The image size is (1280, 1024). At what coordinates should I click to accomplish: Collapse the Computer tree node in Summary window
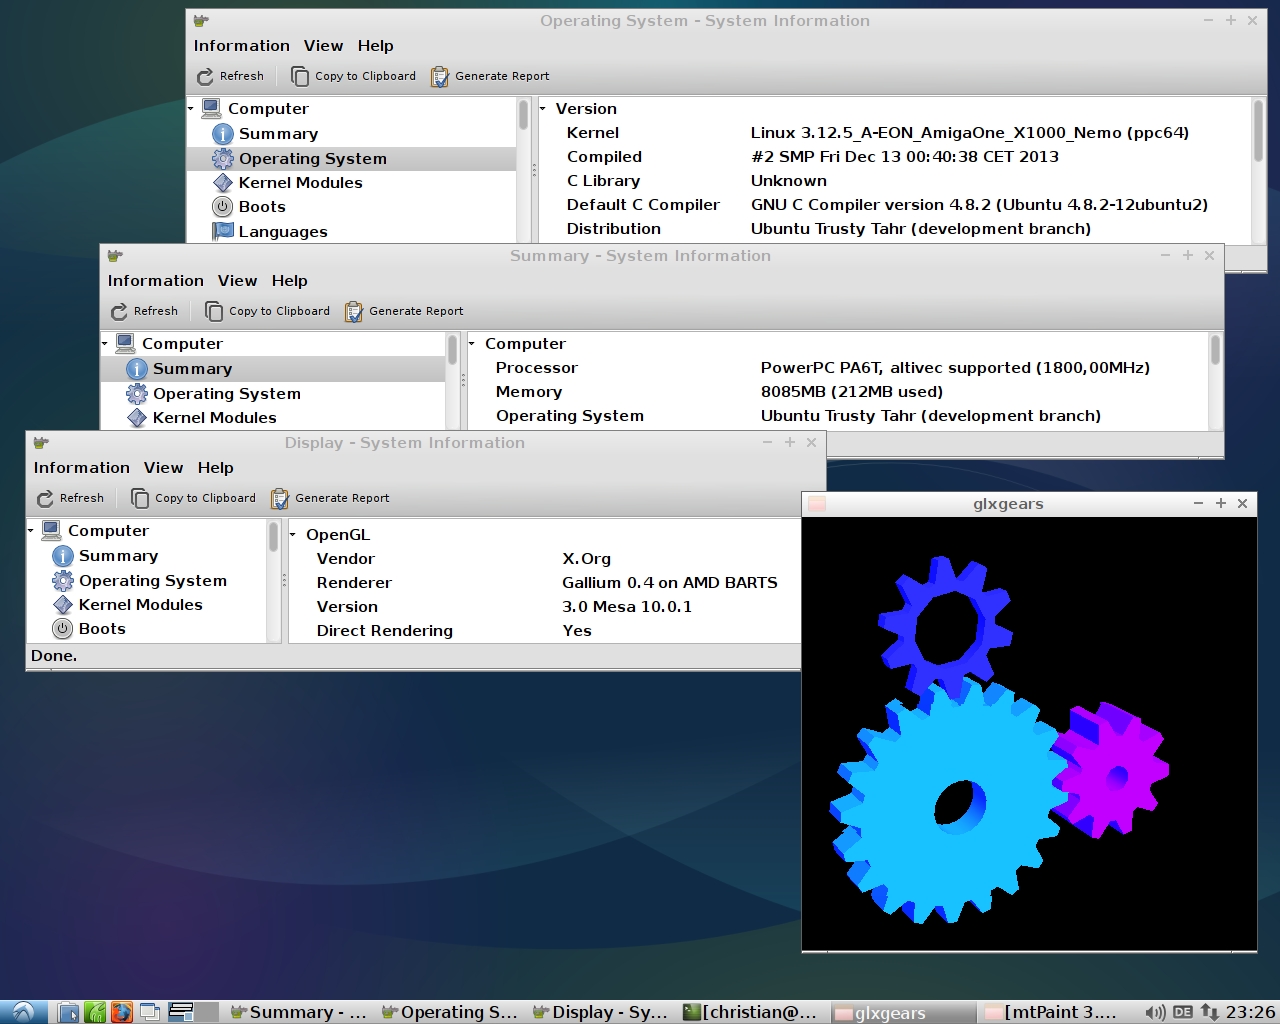105,344
